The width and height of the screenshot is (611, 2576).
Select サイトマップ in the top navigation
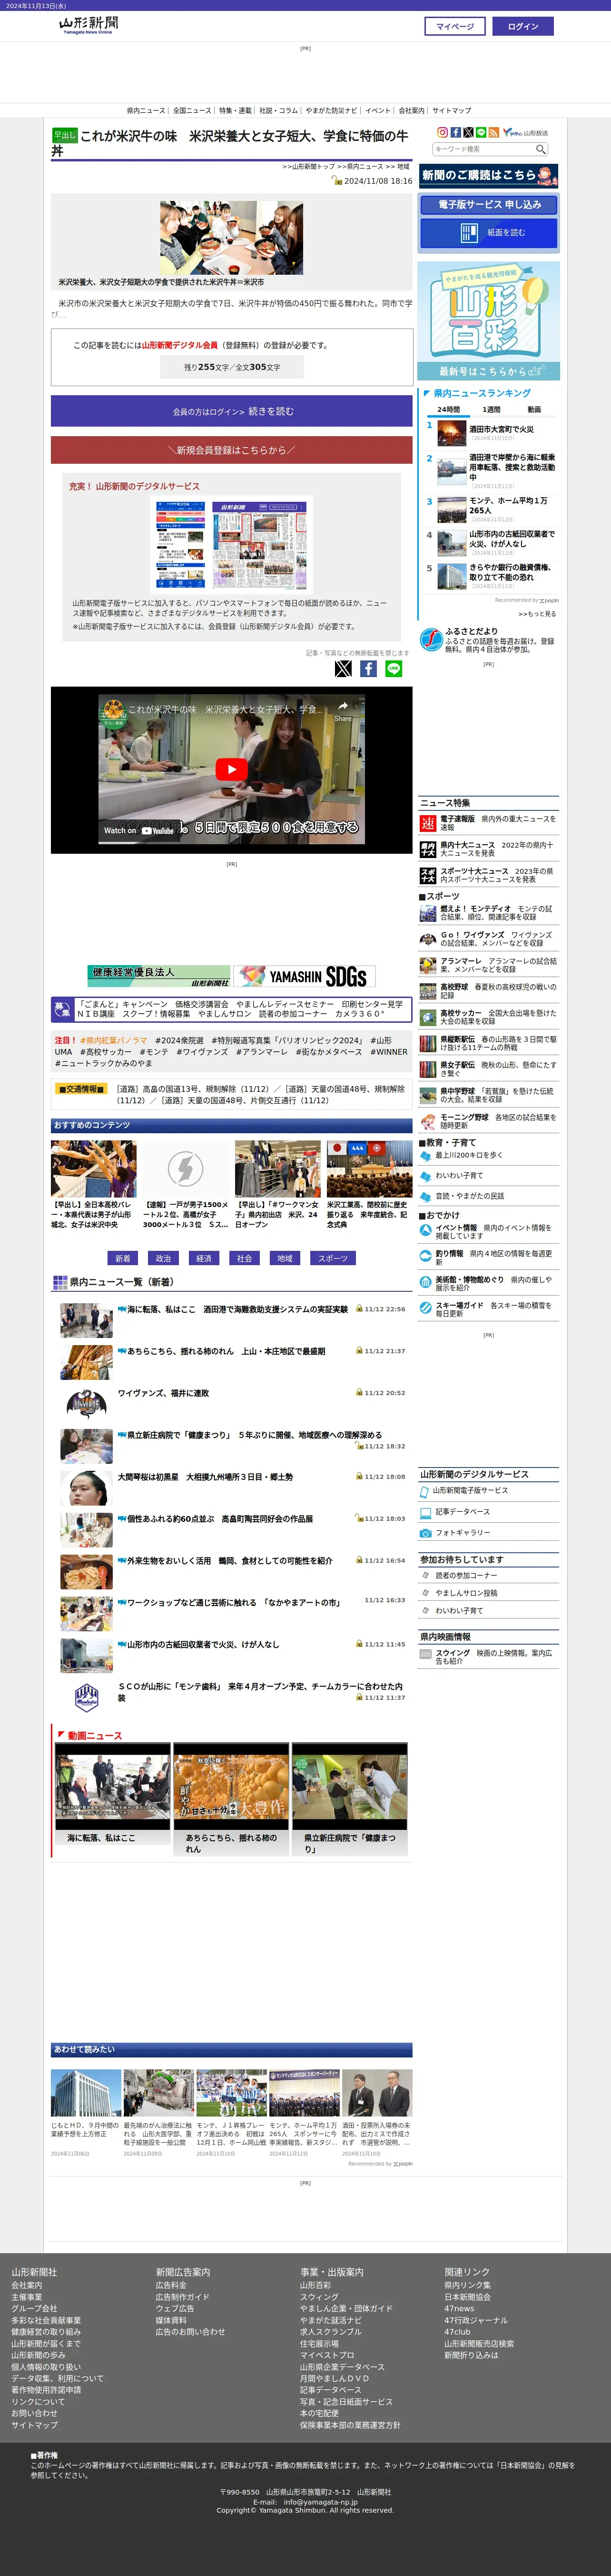coord(452,111)
